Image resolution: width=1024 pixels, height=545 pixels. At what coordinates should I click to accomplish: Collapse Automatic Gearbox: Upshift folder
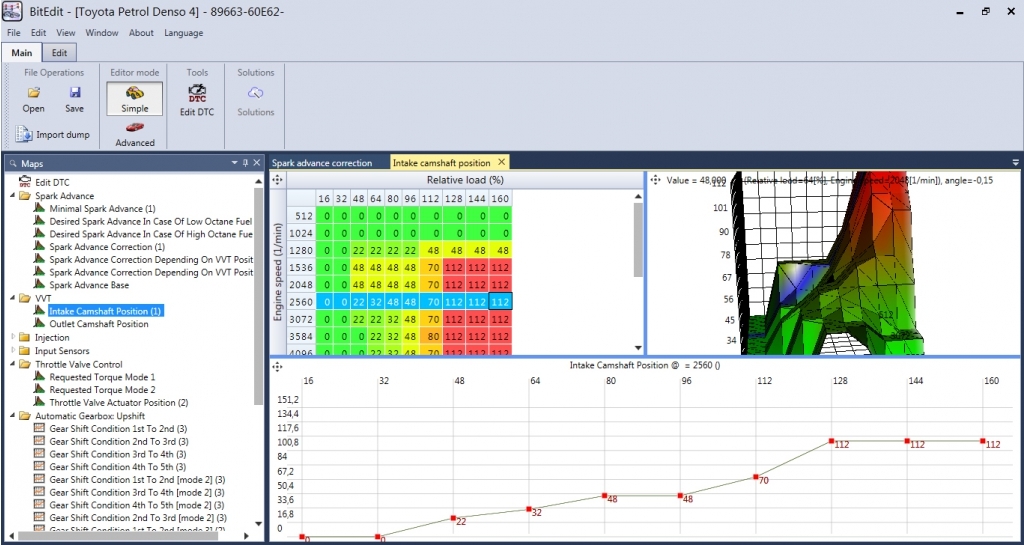(14, 416)
